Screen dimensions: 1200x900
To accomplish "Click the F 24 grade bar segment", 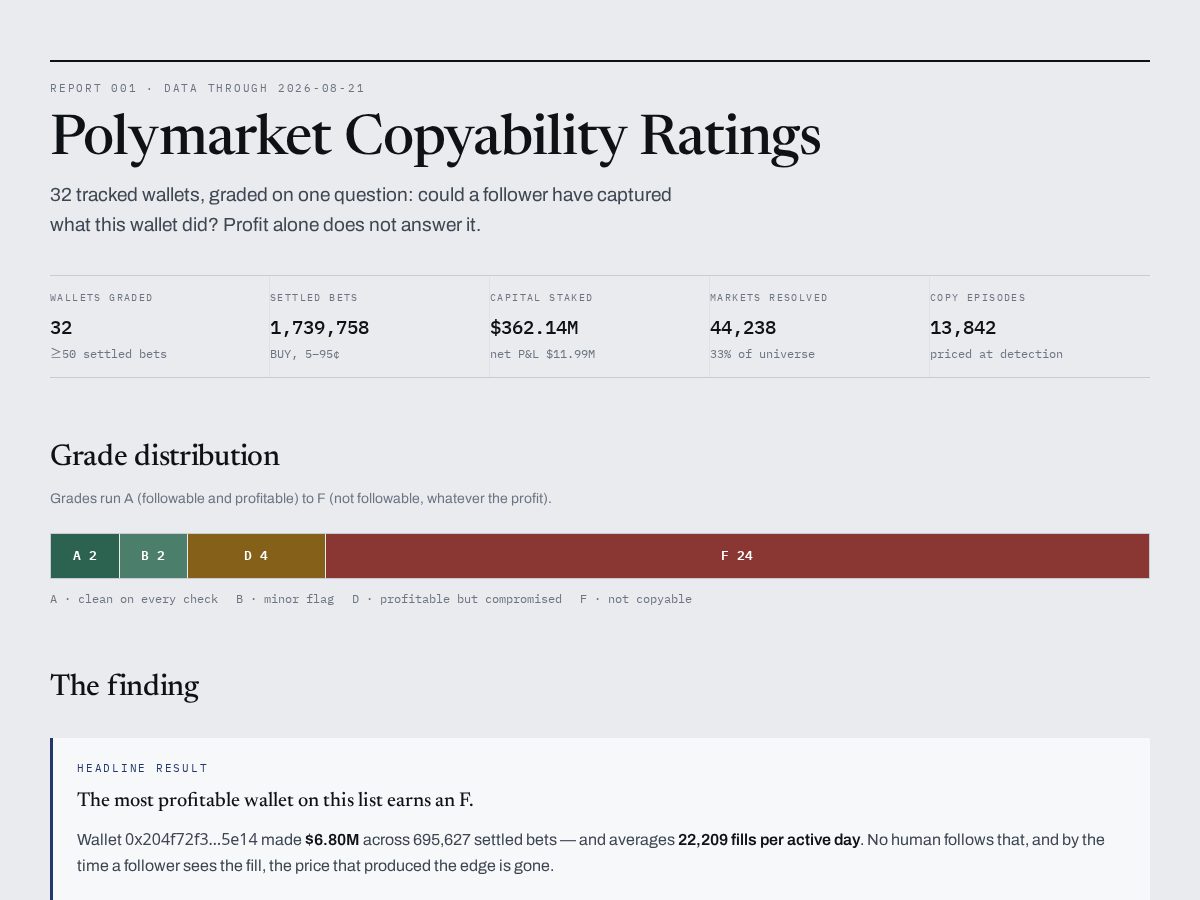I will pyautogui.click(x=737, y=556).
